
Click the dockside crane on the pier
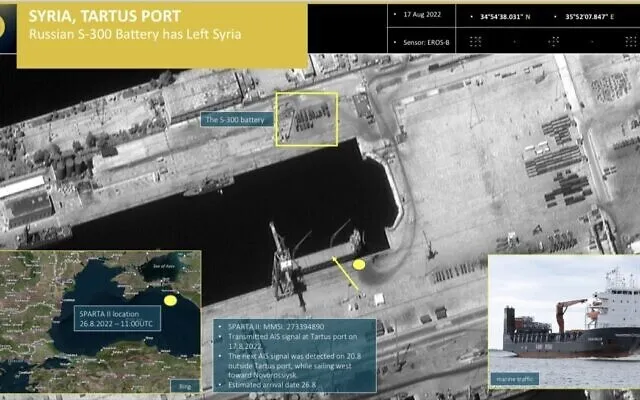tap(280, 260)
